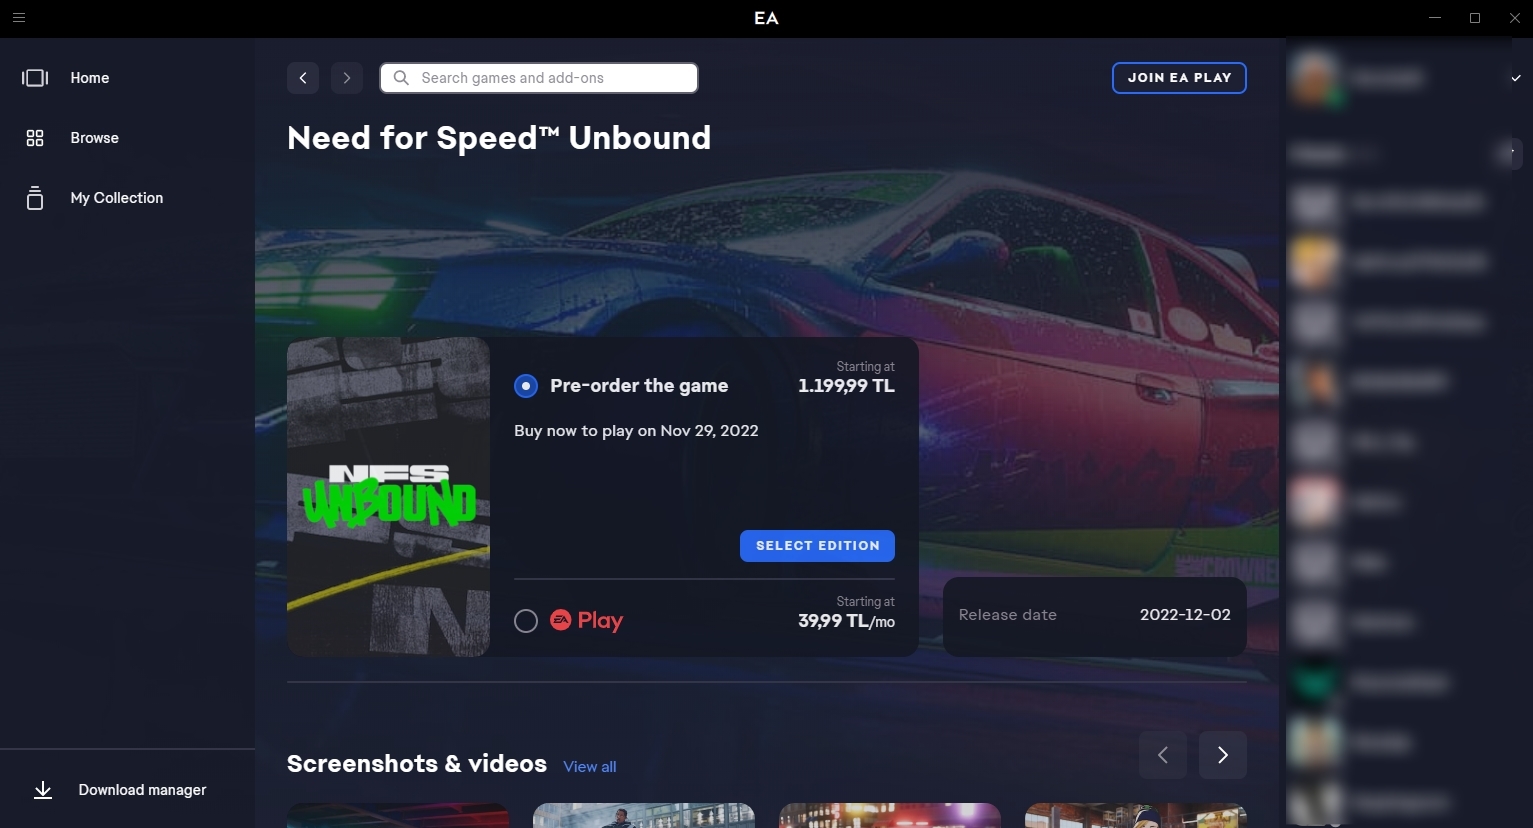The image size is (1533, 828).
Task: Go back with the left arrow button
Action: [x=303, y=78]
